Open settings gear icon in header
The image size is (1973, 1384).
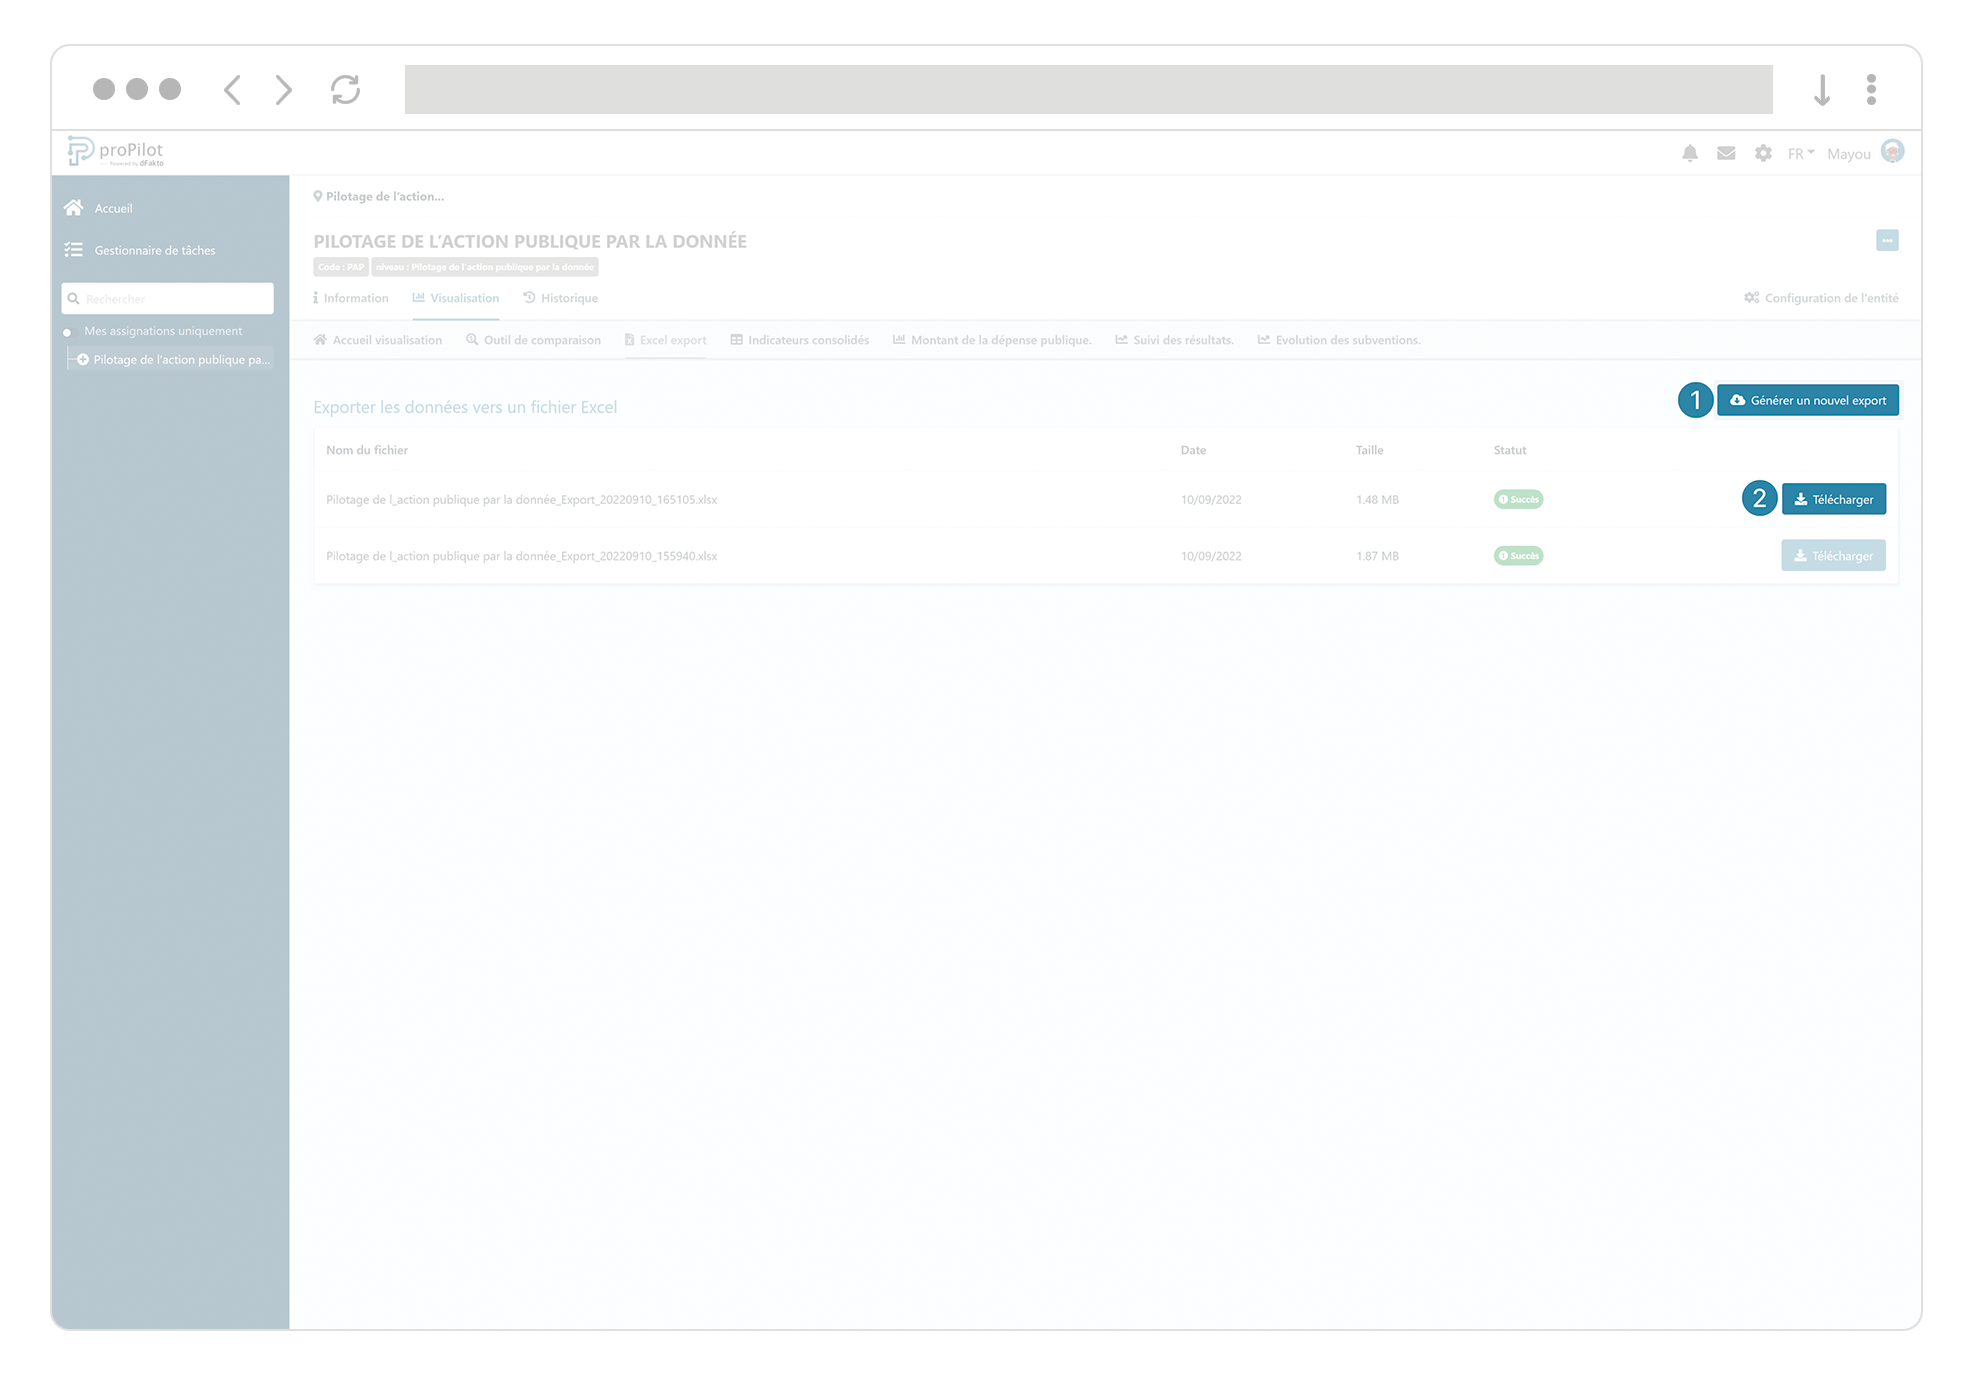coord(1763,153)
